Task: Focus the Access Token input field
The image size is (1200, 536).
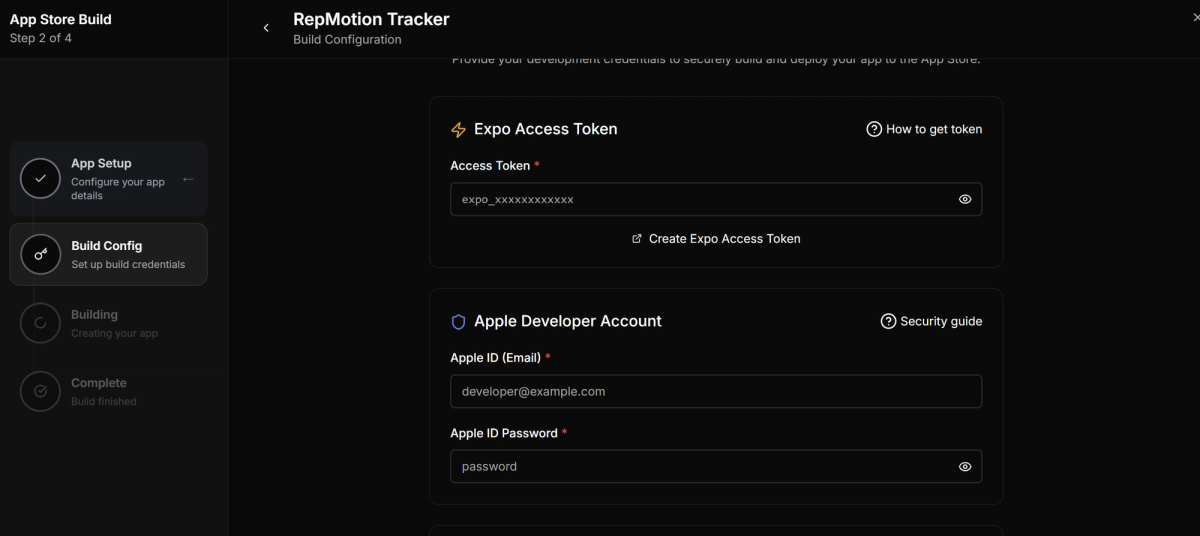Action: click(x=716, y=199)
